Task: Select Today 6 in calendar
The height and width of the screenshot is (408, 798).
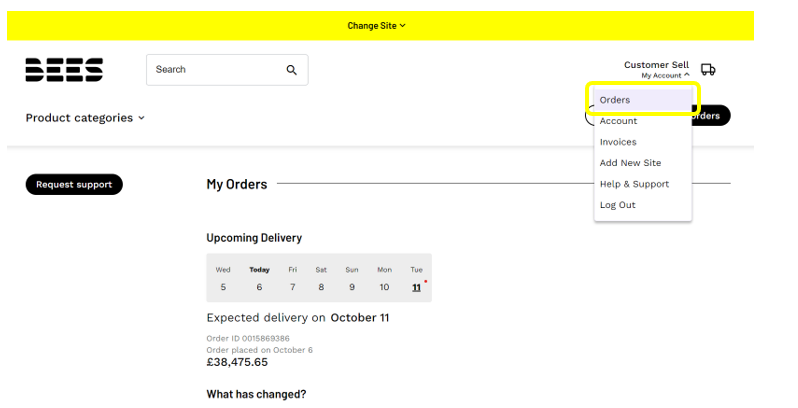Action: (x=259, y=279)
